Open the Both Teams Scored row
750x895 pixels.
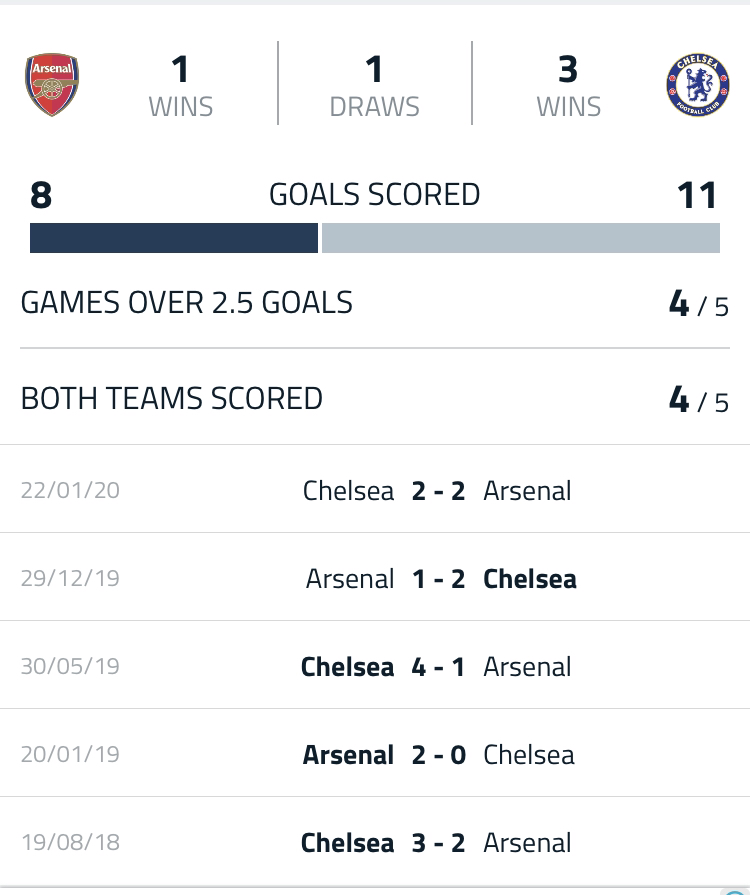(375, 398)
